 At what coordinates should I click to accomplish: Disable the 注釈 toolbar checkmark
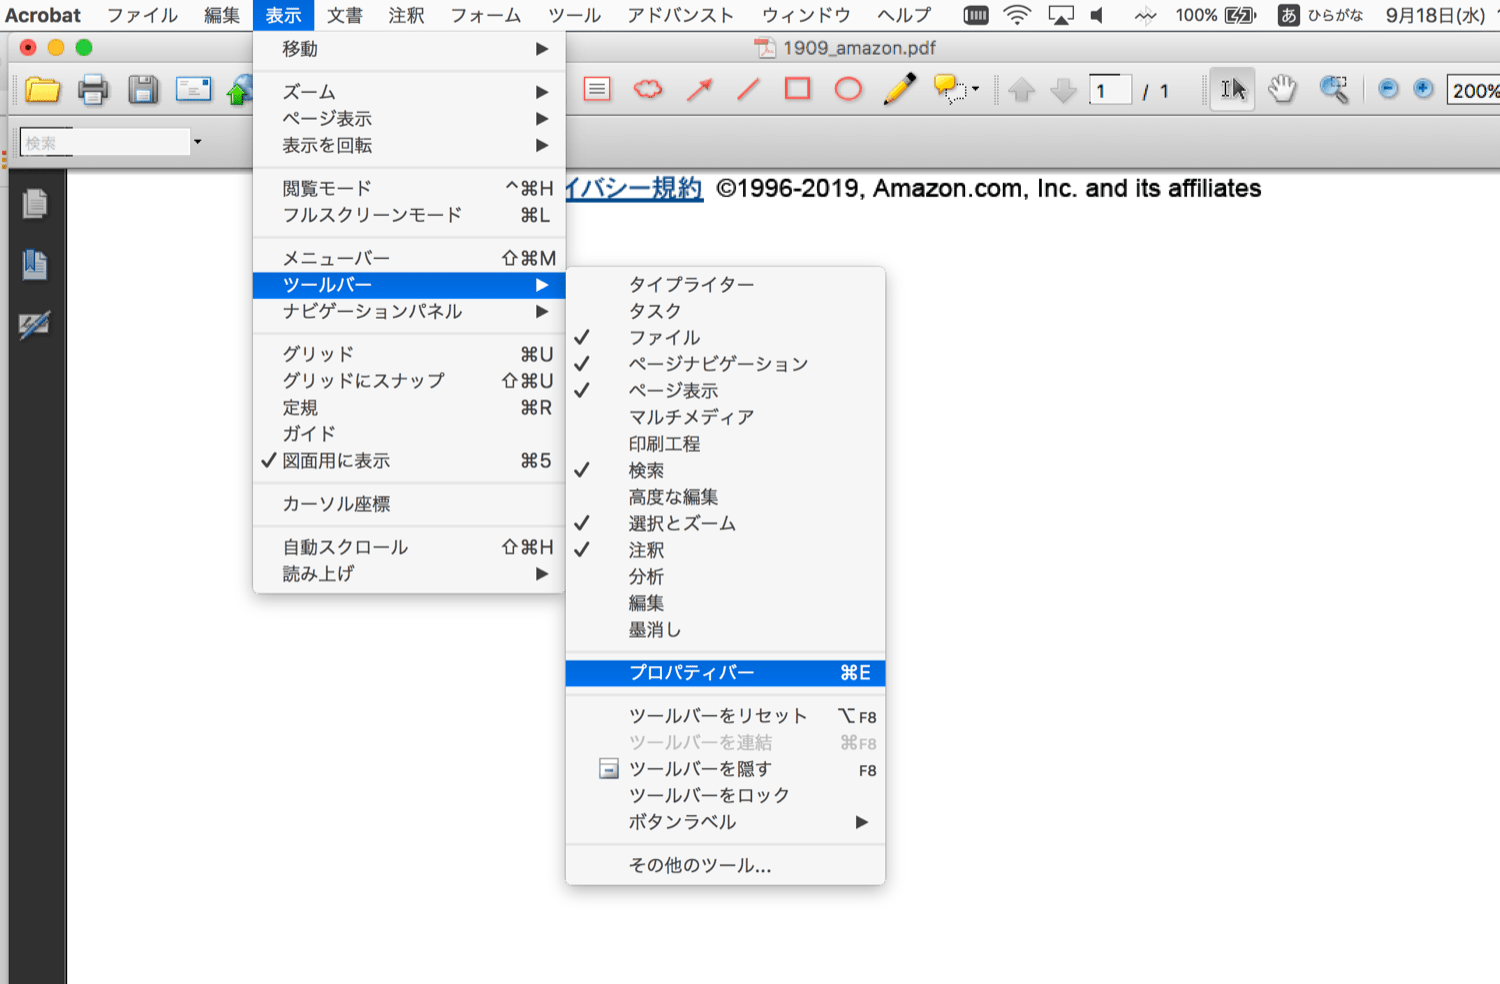click(648, 550)
